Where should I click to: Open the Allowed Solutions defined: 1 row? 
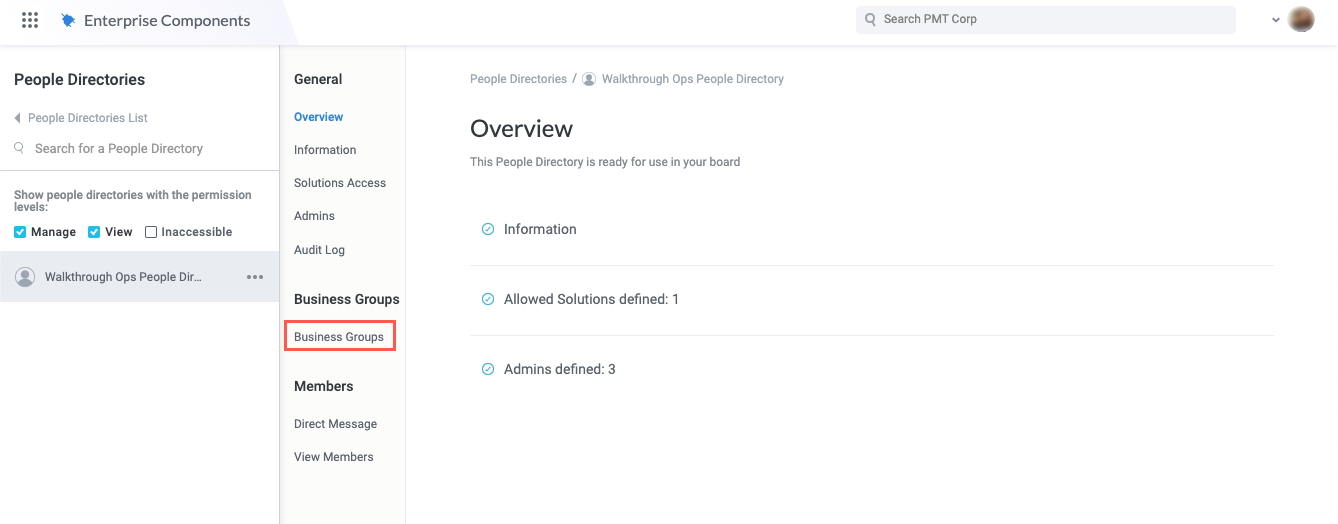[x=872, y=299]
